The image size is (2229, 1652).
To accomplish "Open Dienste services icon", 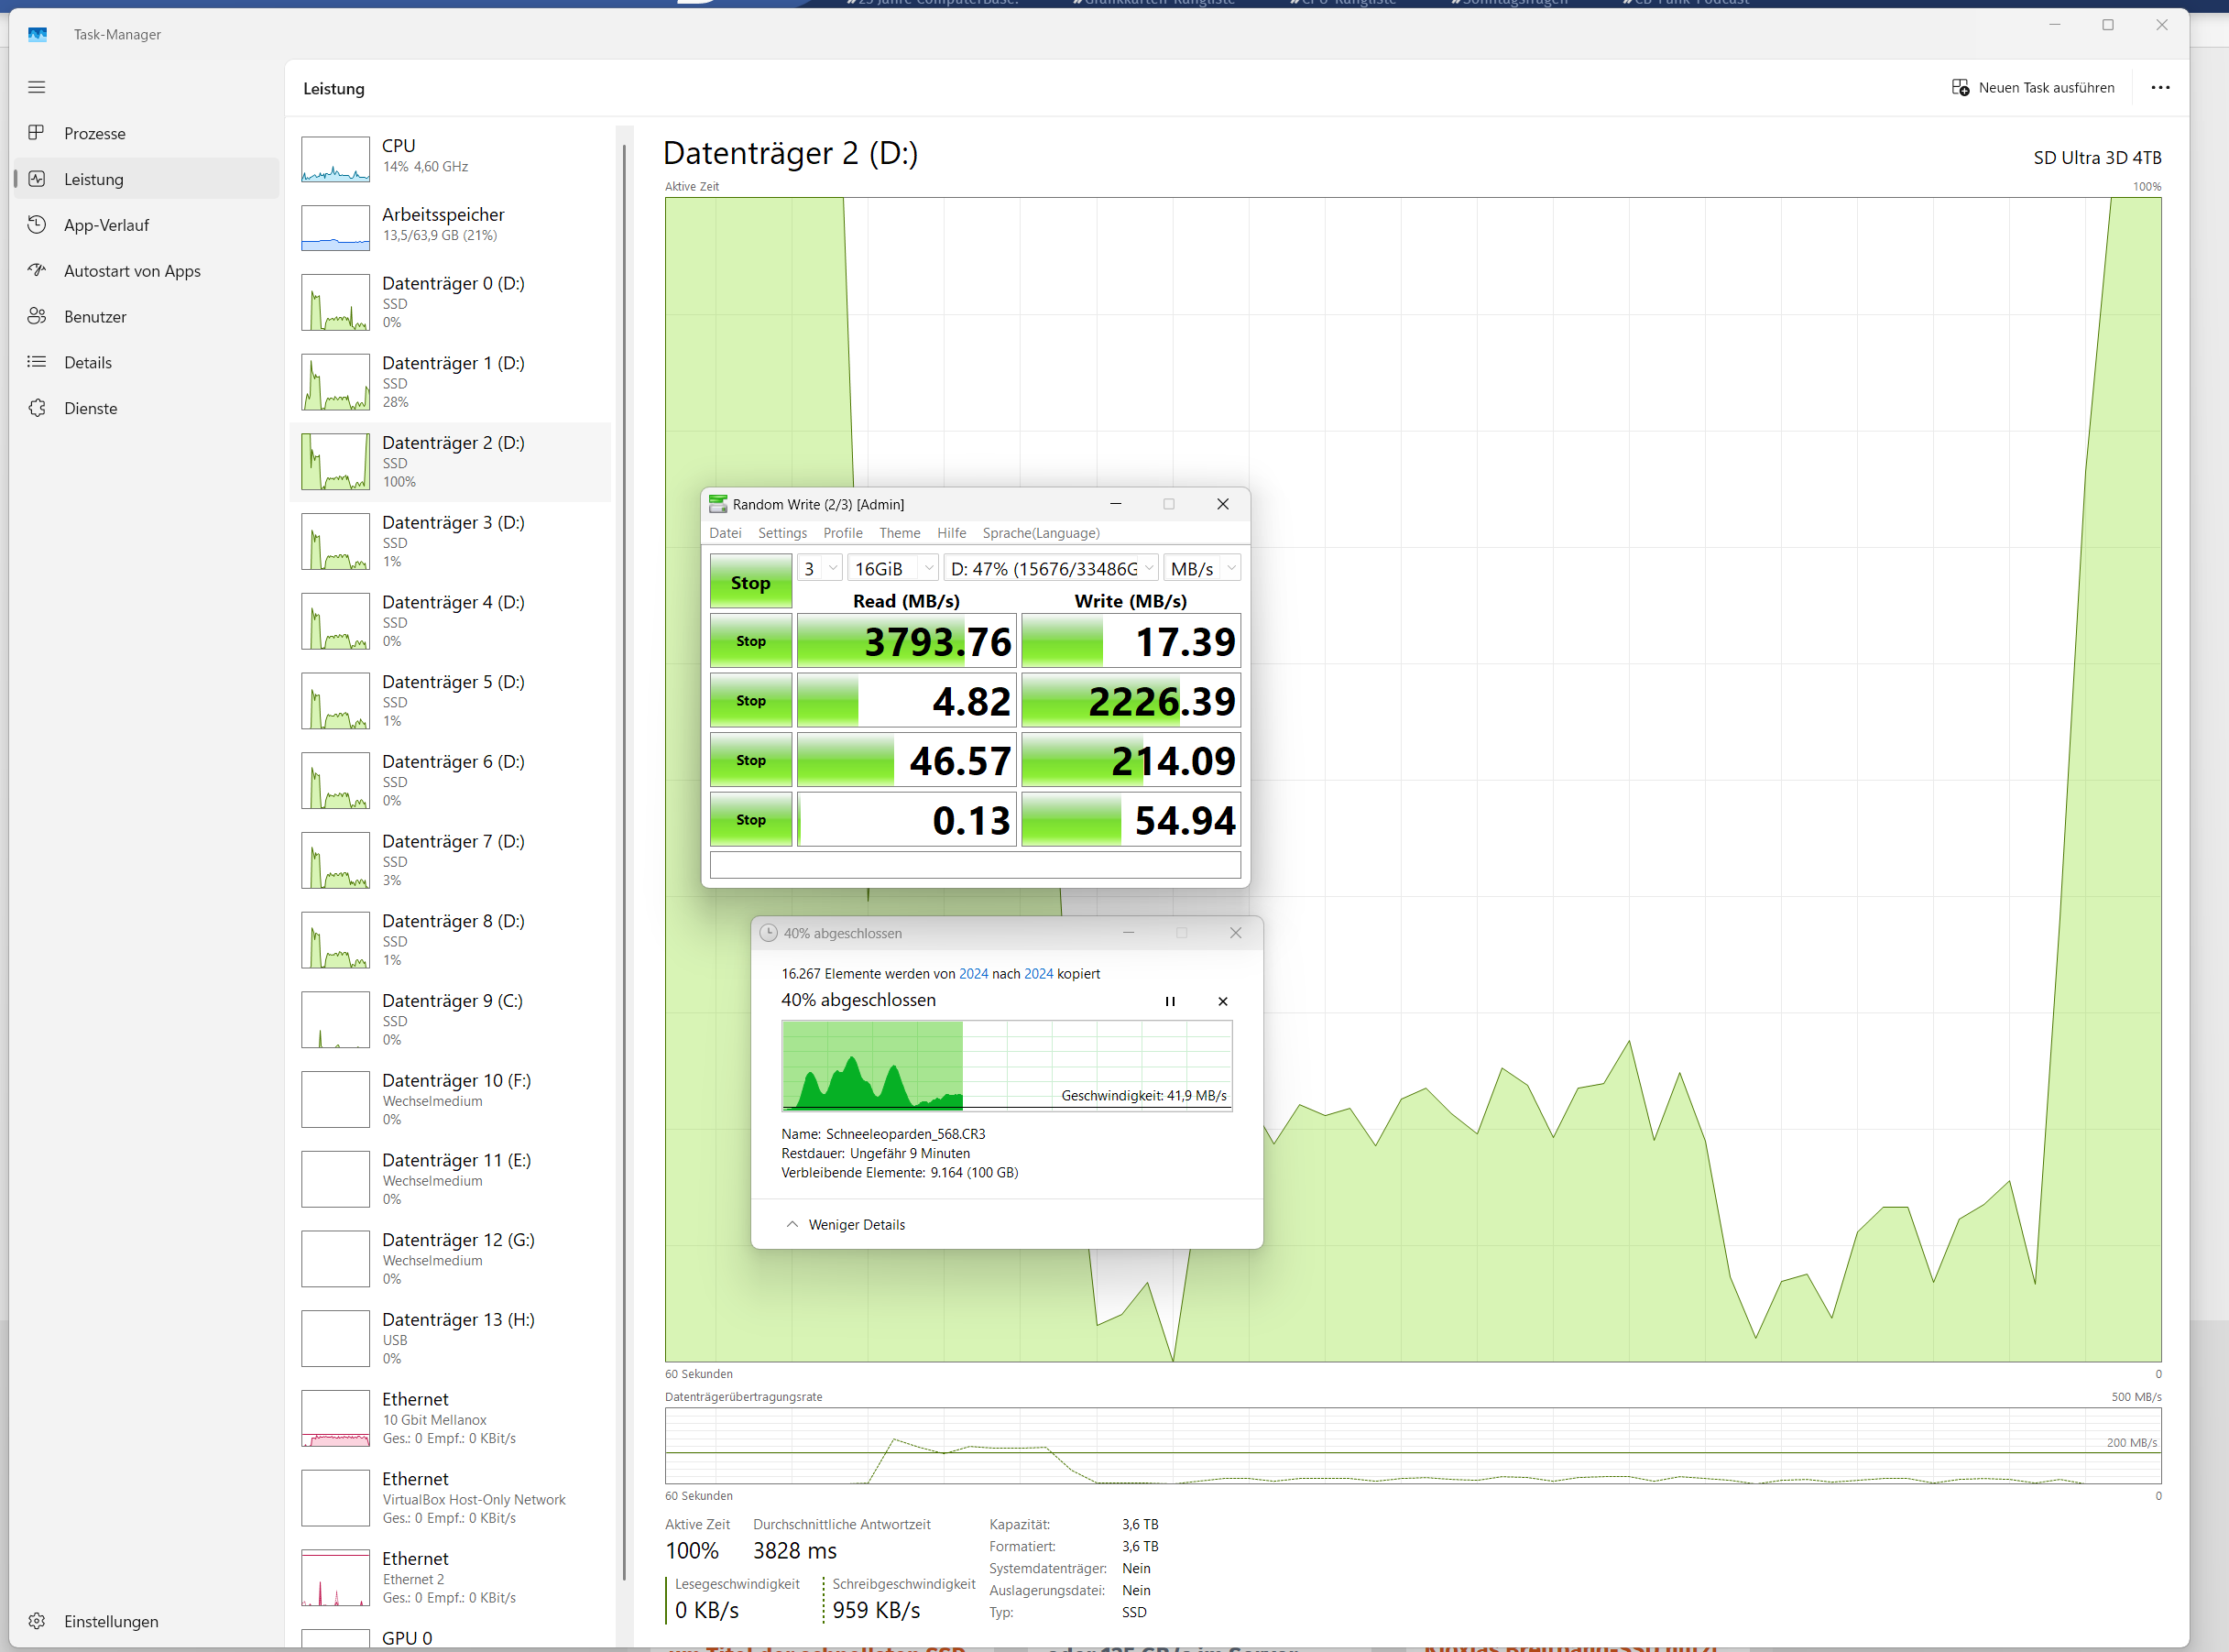I will click(x=37, y=408).
